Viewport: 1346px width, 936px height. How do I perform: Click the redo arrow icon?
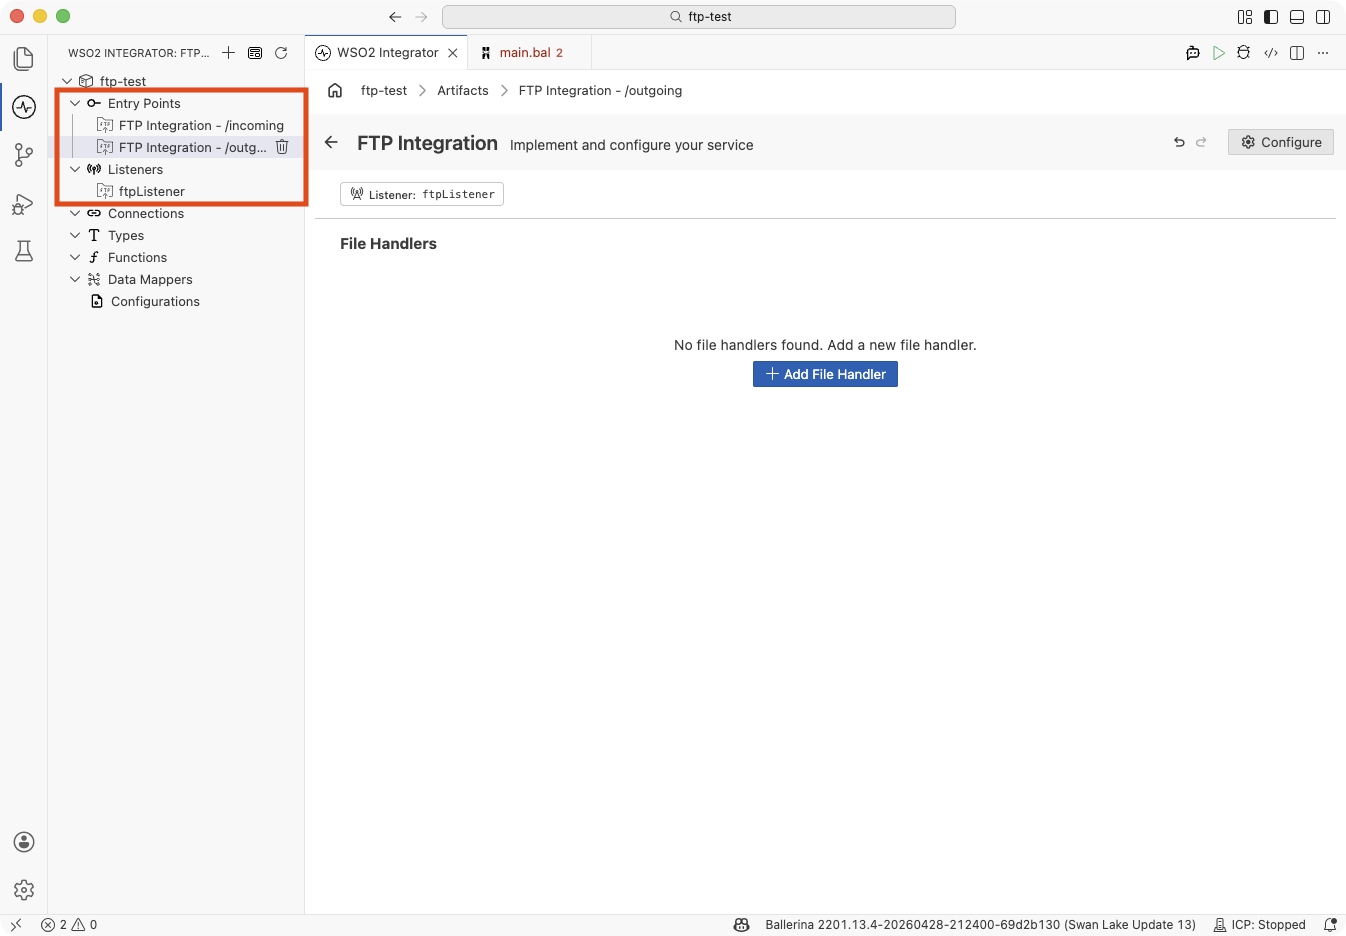click(1201, 142)
